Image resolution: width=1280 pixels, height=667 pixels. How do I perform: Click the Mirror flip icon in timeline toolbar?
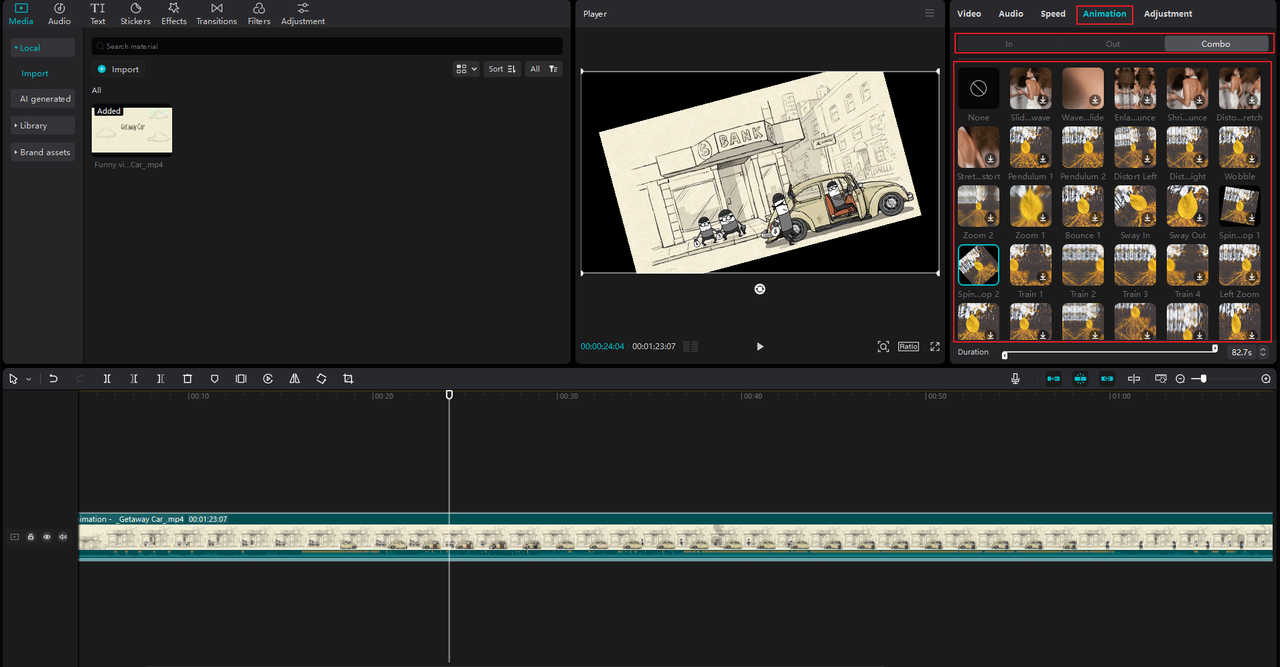point(294,379)
